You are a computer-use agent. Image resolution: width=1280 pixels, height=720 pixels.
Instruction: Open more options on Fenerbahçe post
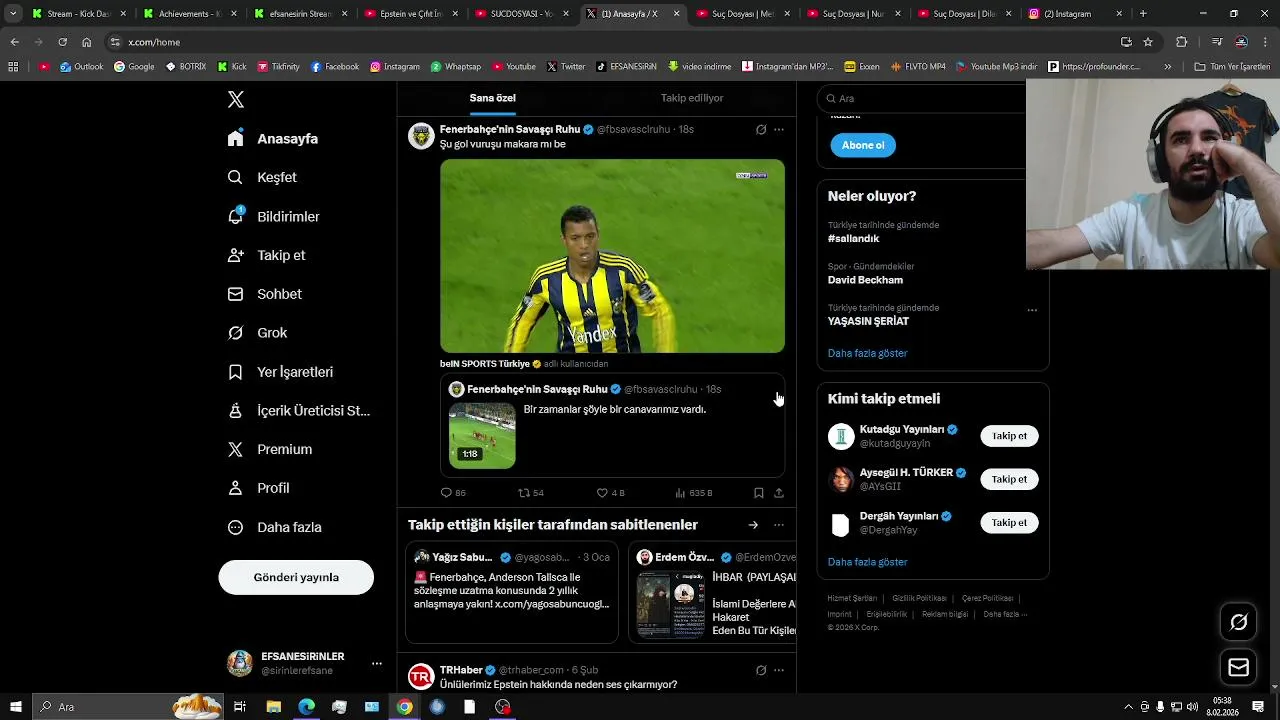779,130
